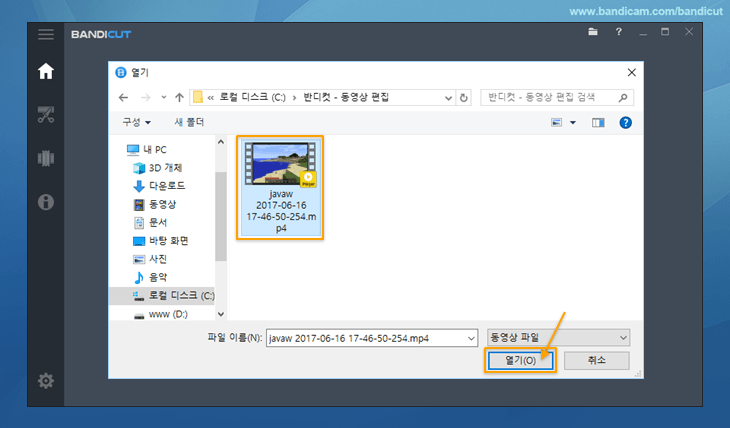Click the 취소 button
The width and height of the screenshot is (730, 428).
pyautogui.click(x=596, y=360)
